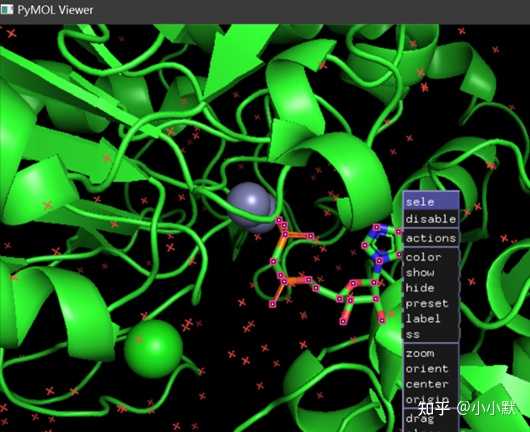Select 'hide' in the selection menu
530x432 pixels.
click(431, 288)
